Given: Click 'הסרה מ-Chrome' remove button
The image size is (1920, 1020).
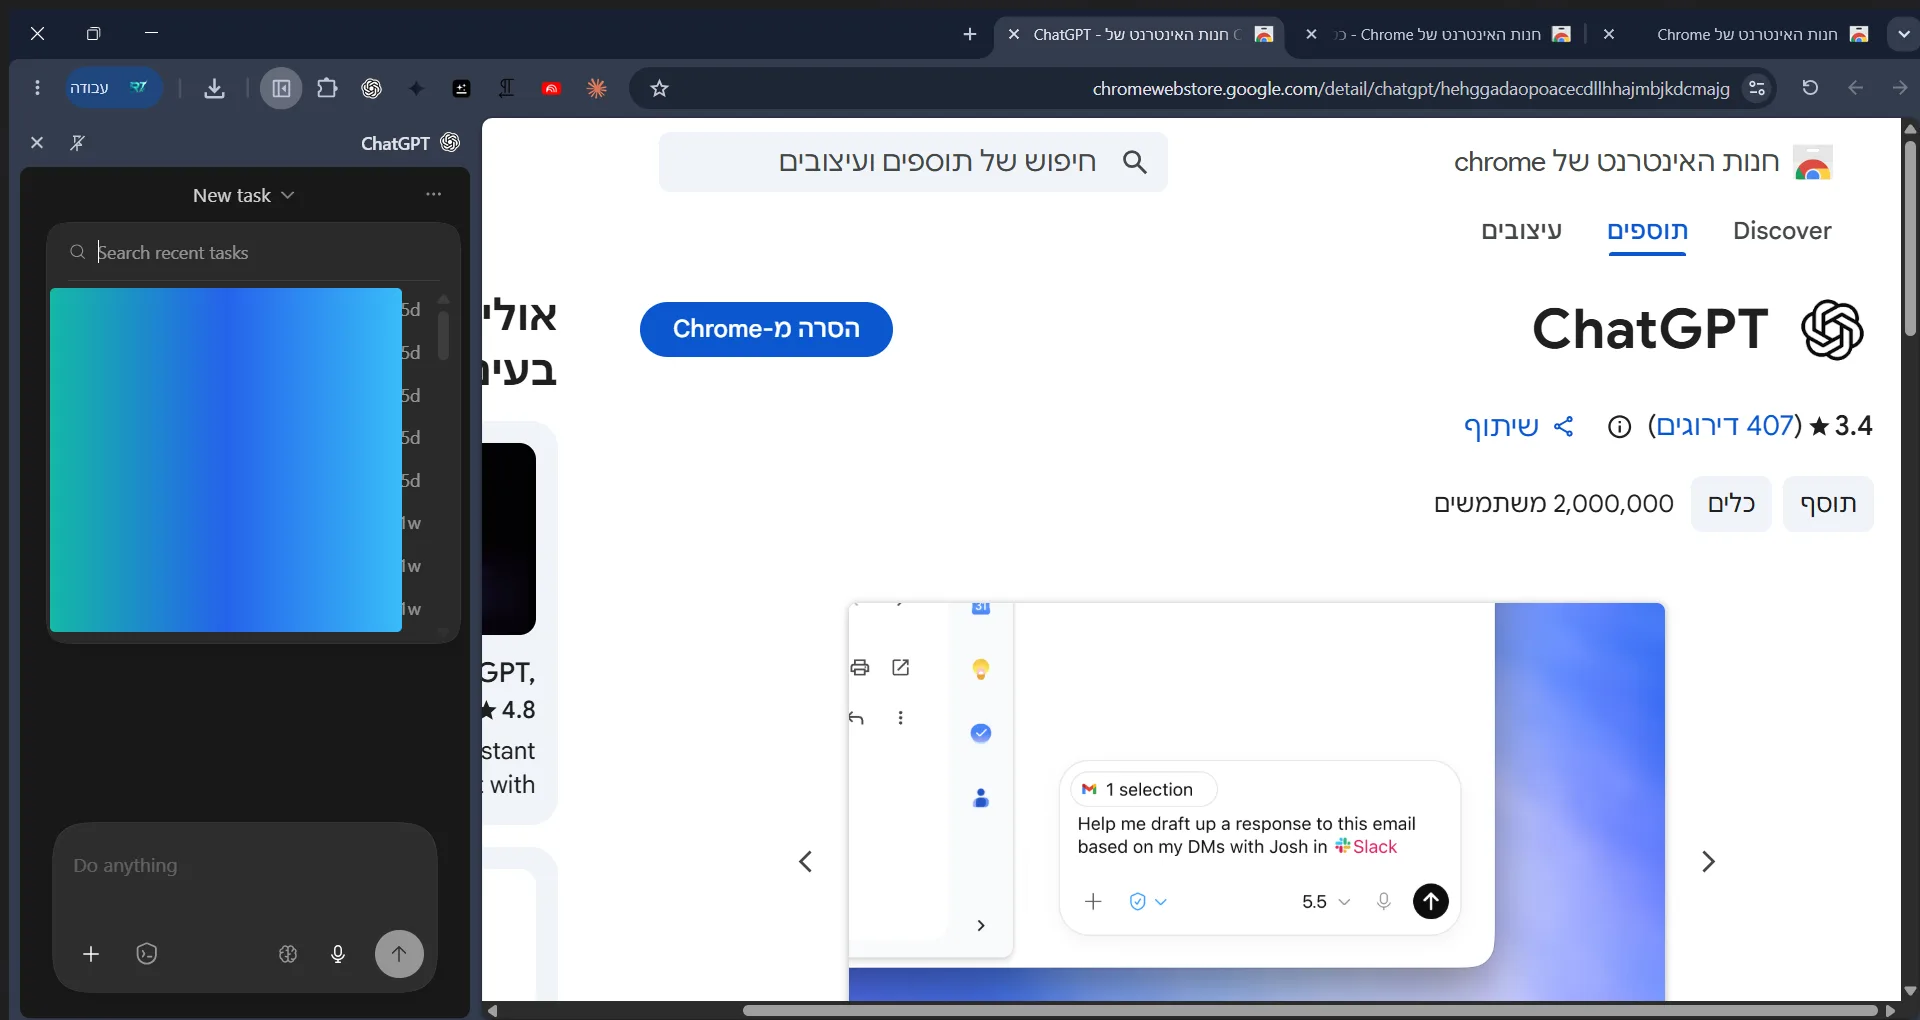Looking at the screenshot, I should point(766,329).
